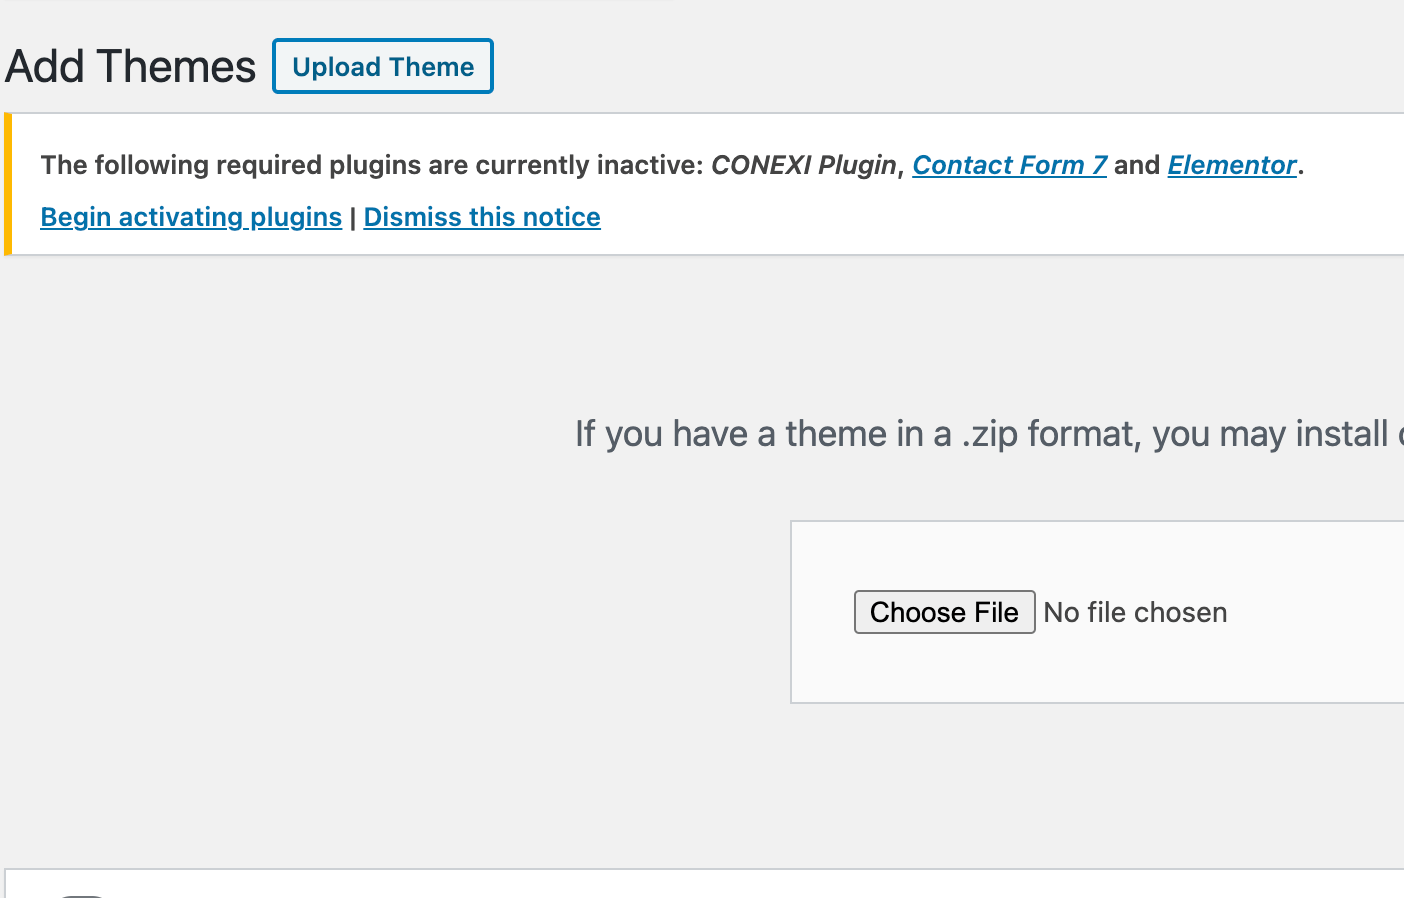Click the 'No file chosen' label

click(x=1135, y=612)
